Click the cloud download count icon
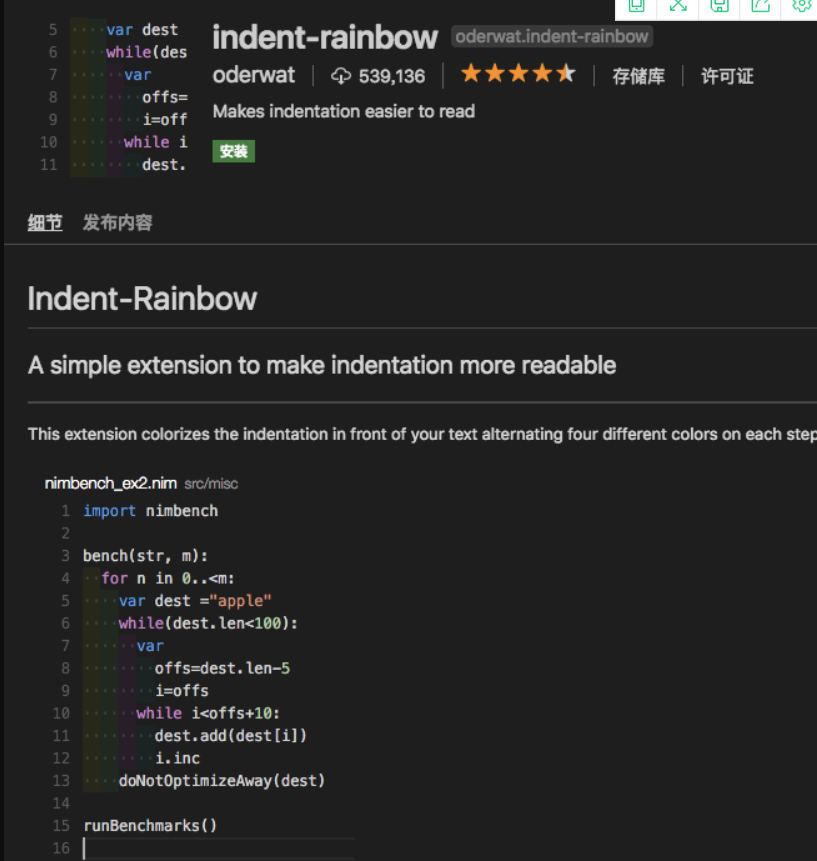817x861 pixels. 340,76
